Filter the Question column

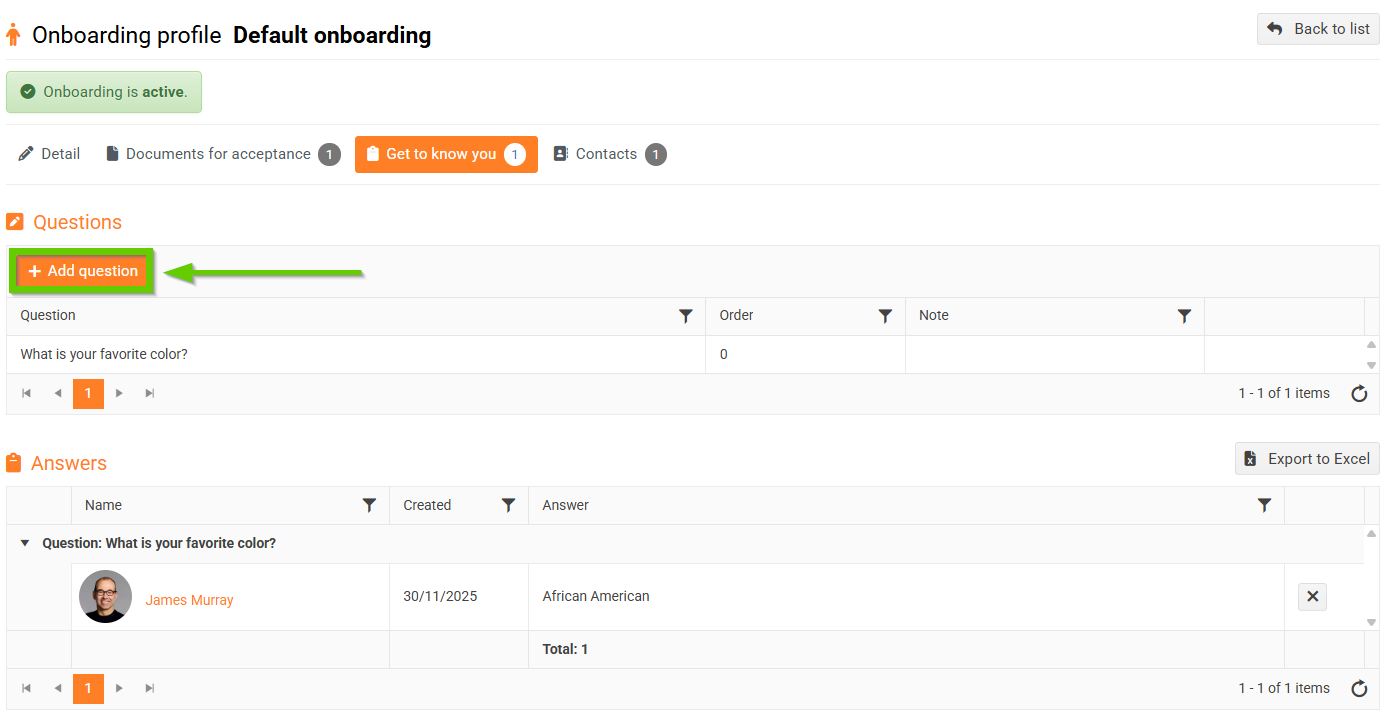[x=686, y=316]
